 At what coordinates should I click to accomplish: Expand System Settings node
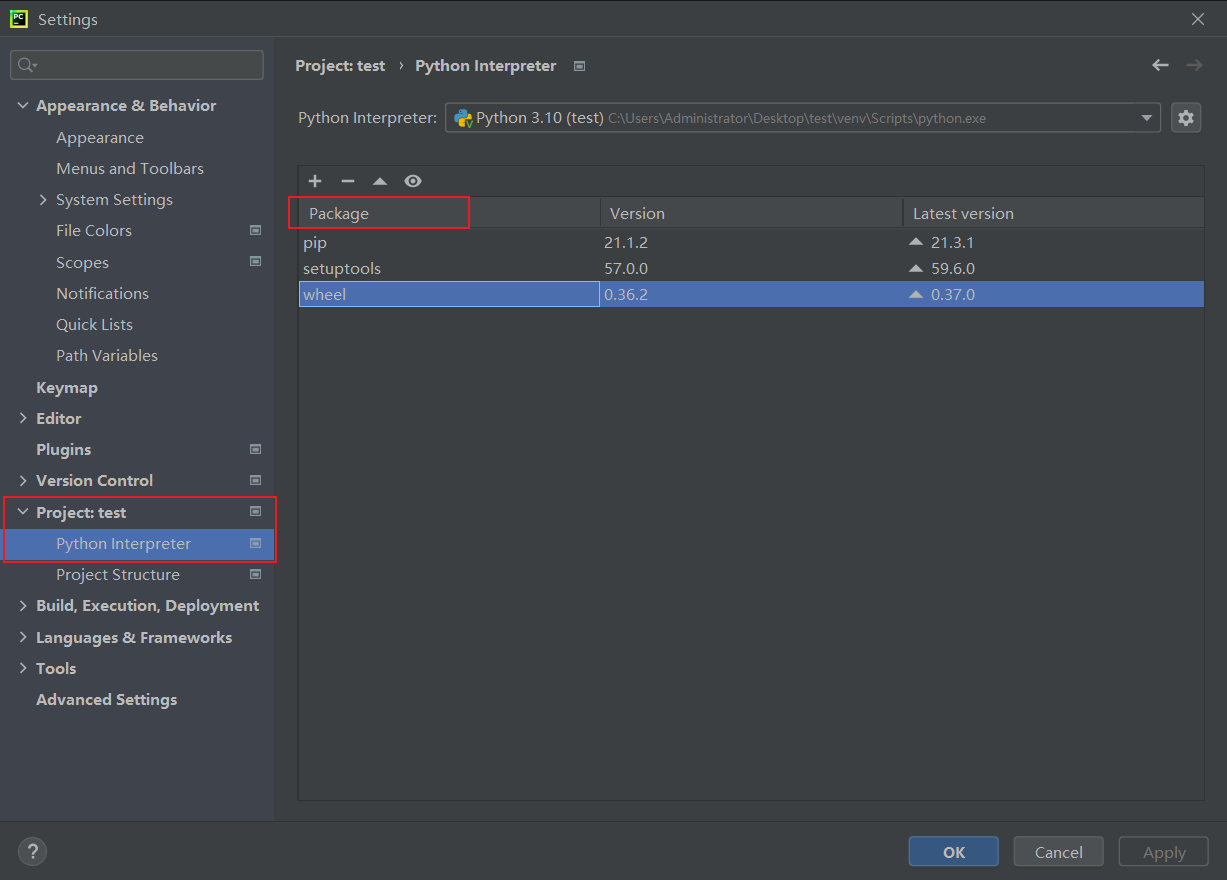tap(43, 199)
